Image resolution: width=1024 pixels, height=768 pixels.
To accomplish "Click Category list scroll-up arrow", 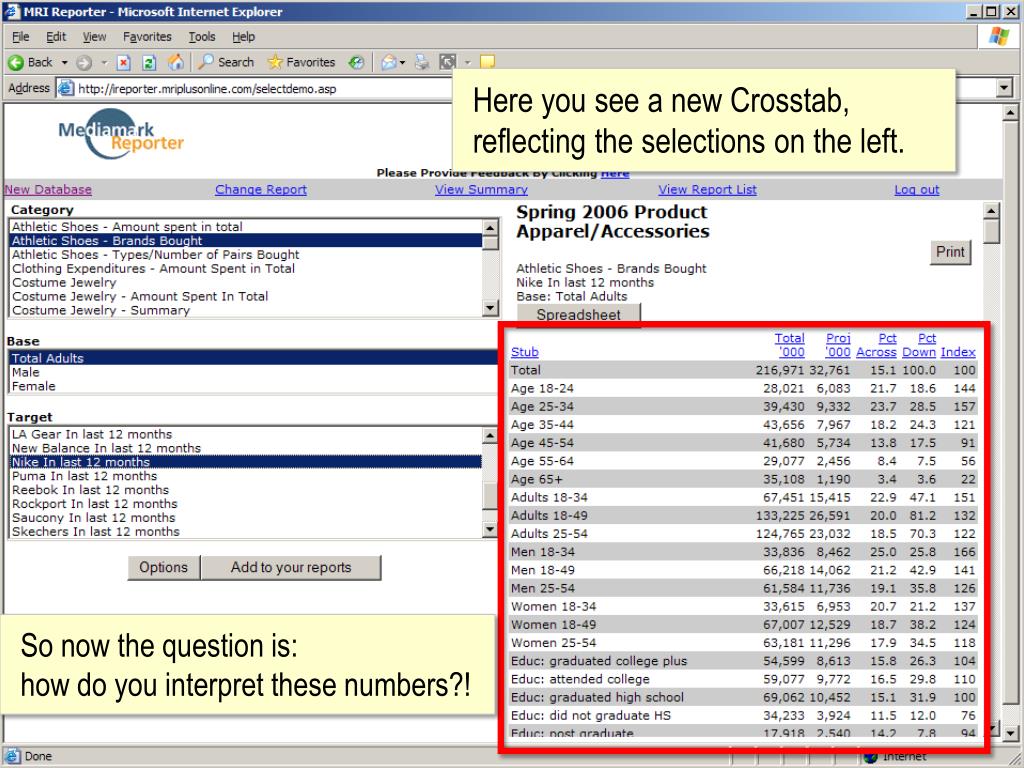I will (x=490, y=227).
